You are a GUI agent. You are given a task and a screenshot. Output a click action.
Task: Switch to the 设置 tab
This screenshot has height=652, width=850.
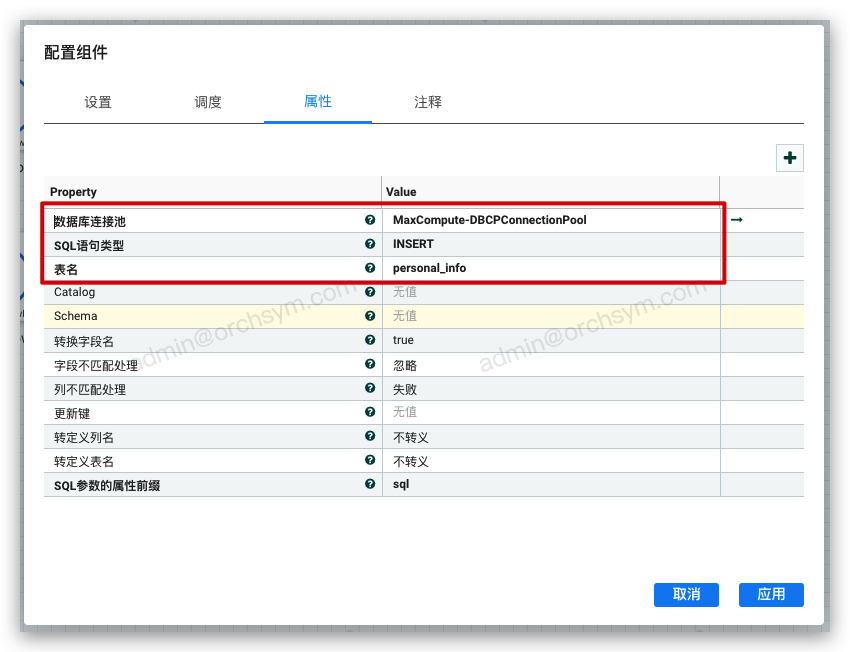click(x=98, y=102)
